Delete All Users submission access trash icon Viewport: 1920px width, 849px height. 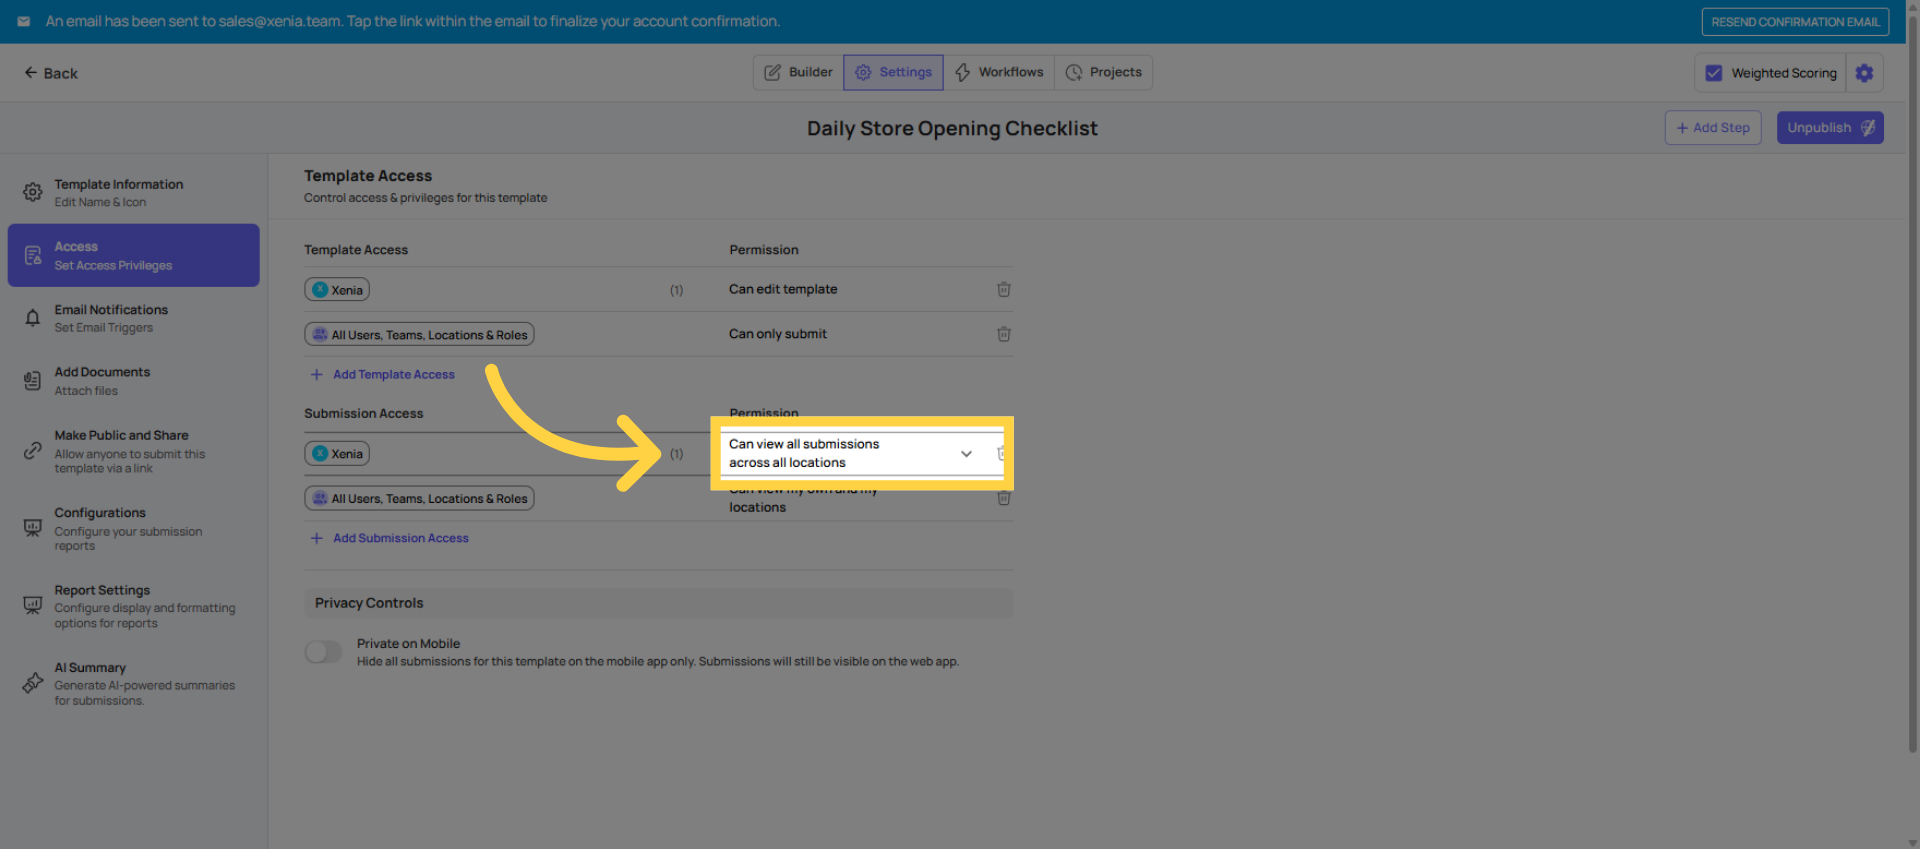click(x=1004, y=498)
